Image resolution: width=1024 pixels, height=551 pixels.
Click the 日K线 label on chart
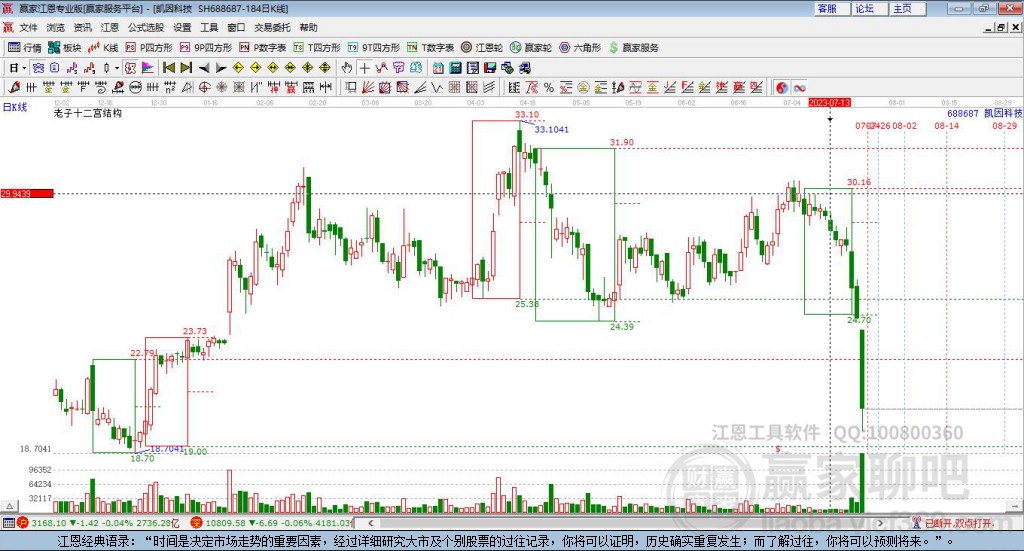pyautogui.click(x=15, y=107)
